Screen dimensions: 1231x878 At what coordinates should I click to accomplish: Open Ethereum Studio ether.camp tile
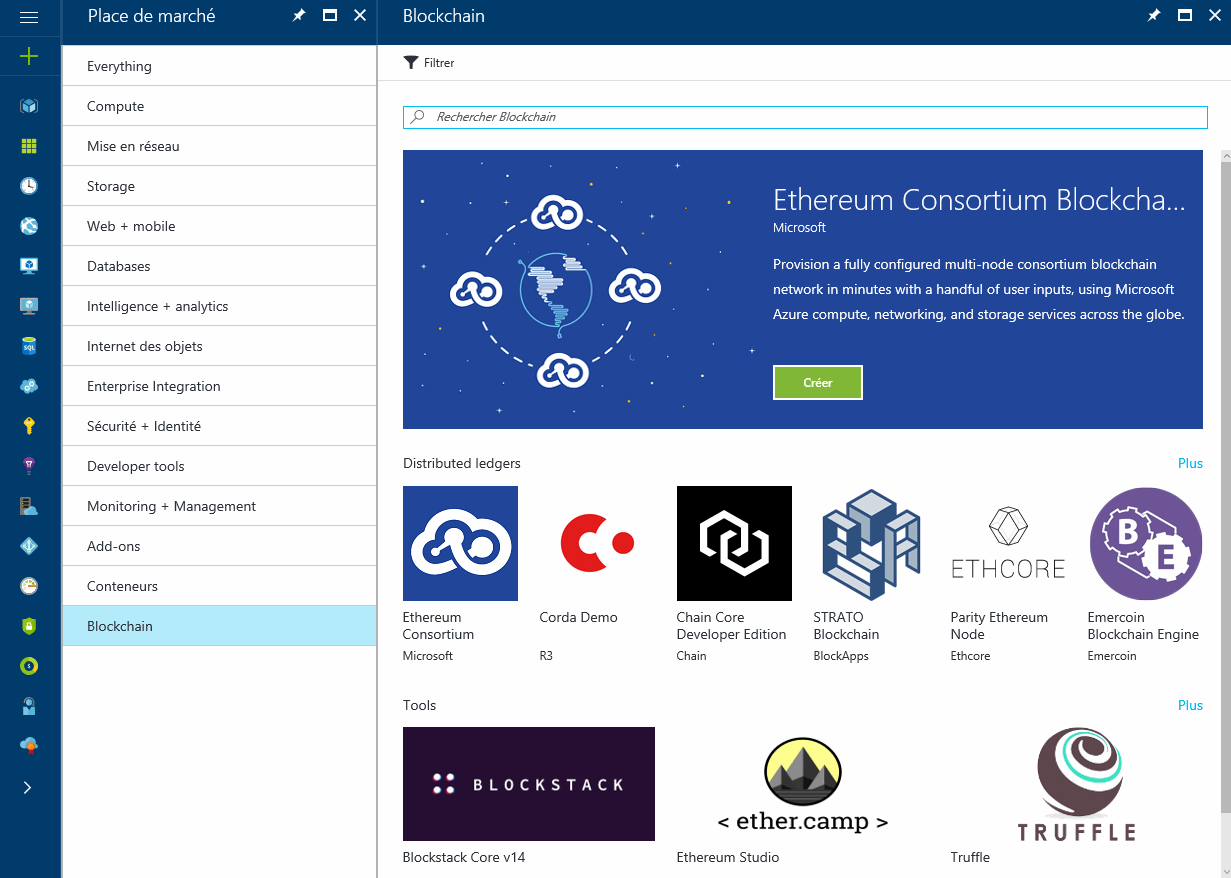pos(803,796)
